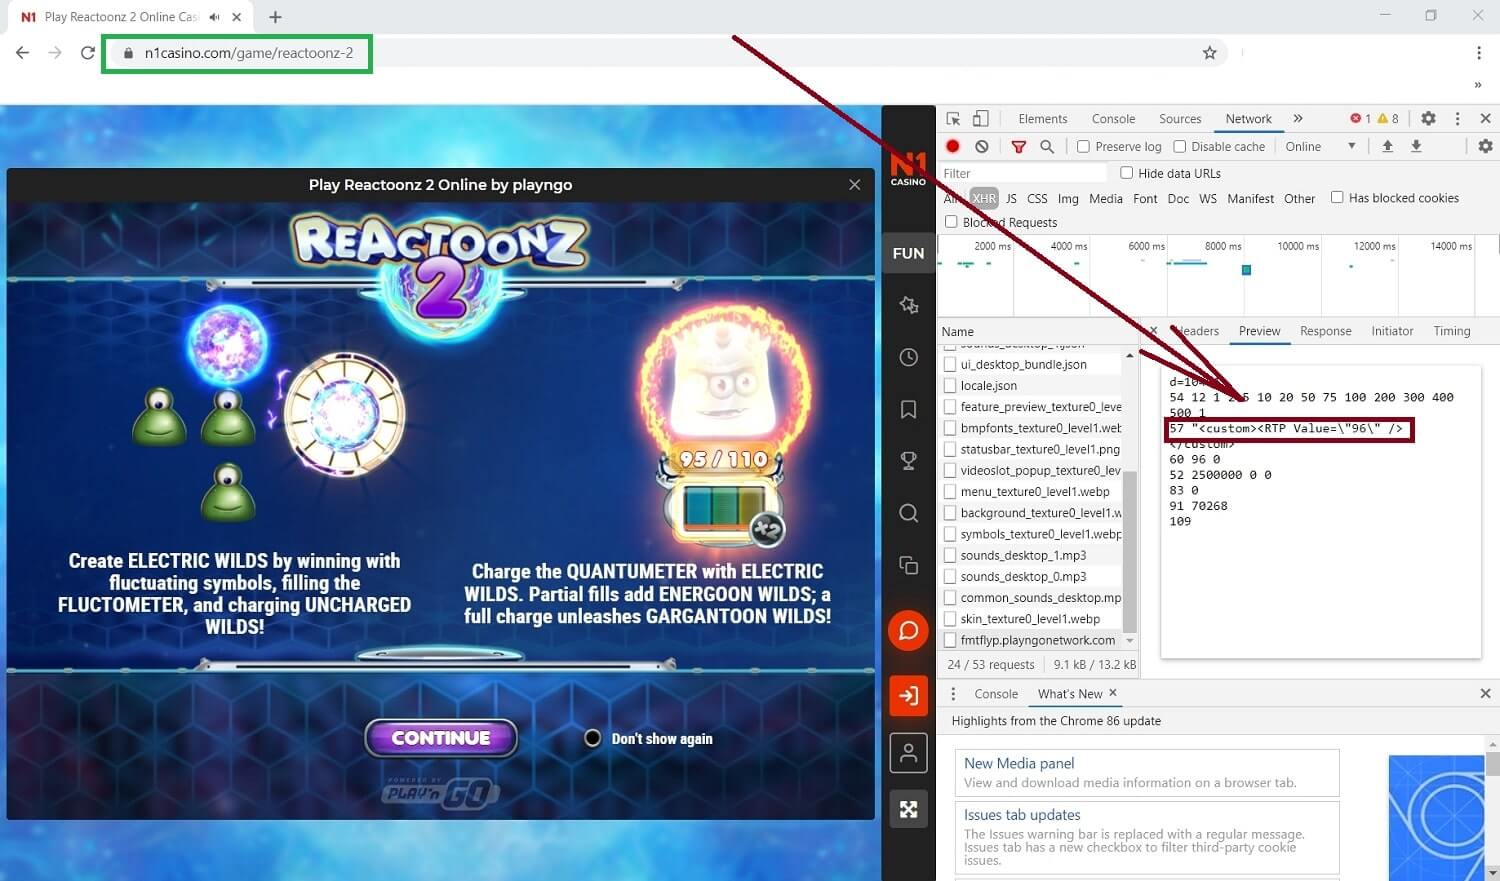Close the Reactoonz 2 game popup
Image resolution: width=1500 pixels, height=881 pixels.
854,185
